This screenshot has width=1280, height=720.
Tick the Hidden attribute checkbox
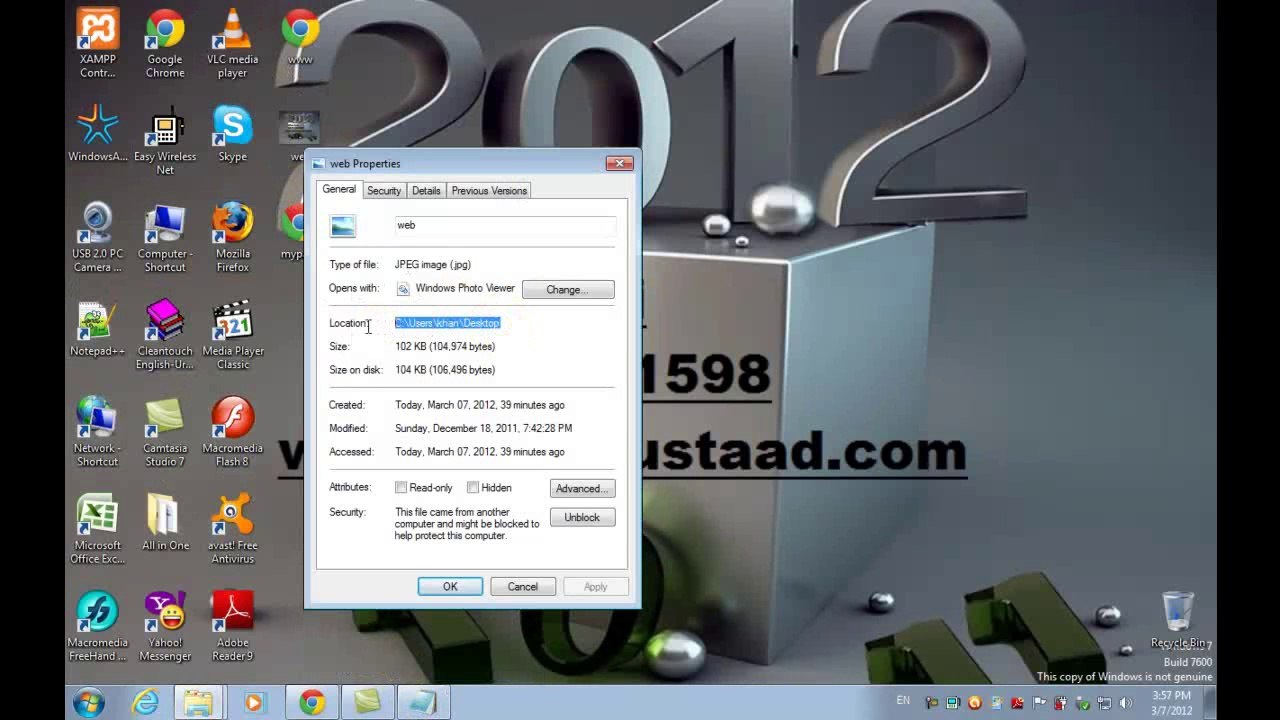[473, 488]
